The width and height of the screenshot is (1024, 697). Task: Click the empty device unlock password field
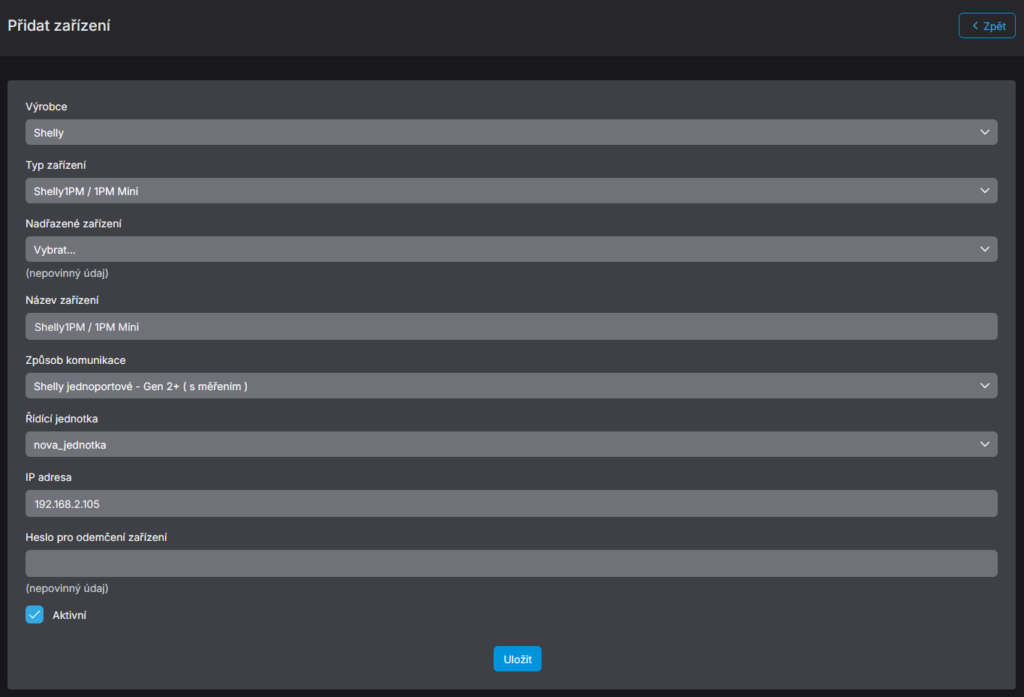coord(510,563)
